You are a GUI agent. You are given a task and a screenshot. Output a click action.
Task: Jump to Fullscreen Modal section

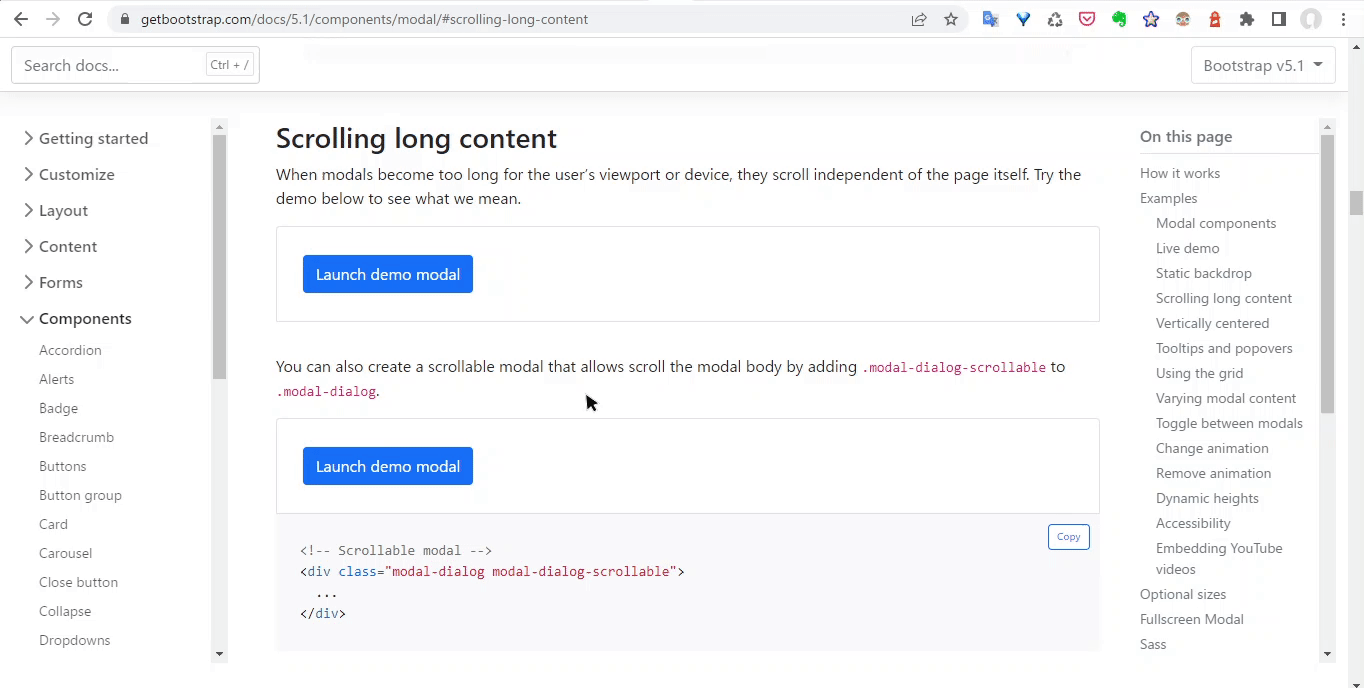click(1192, 619)
